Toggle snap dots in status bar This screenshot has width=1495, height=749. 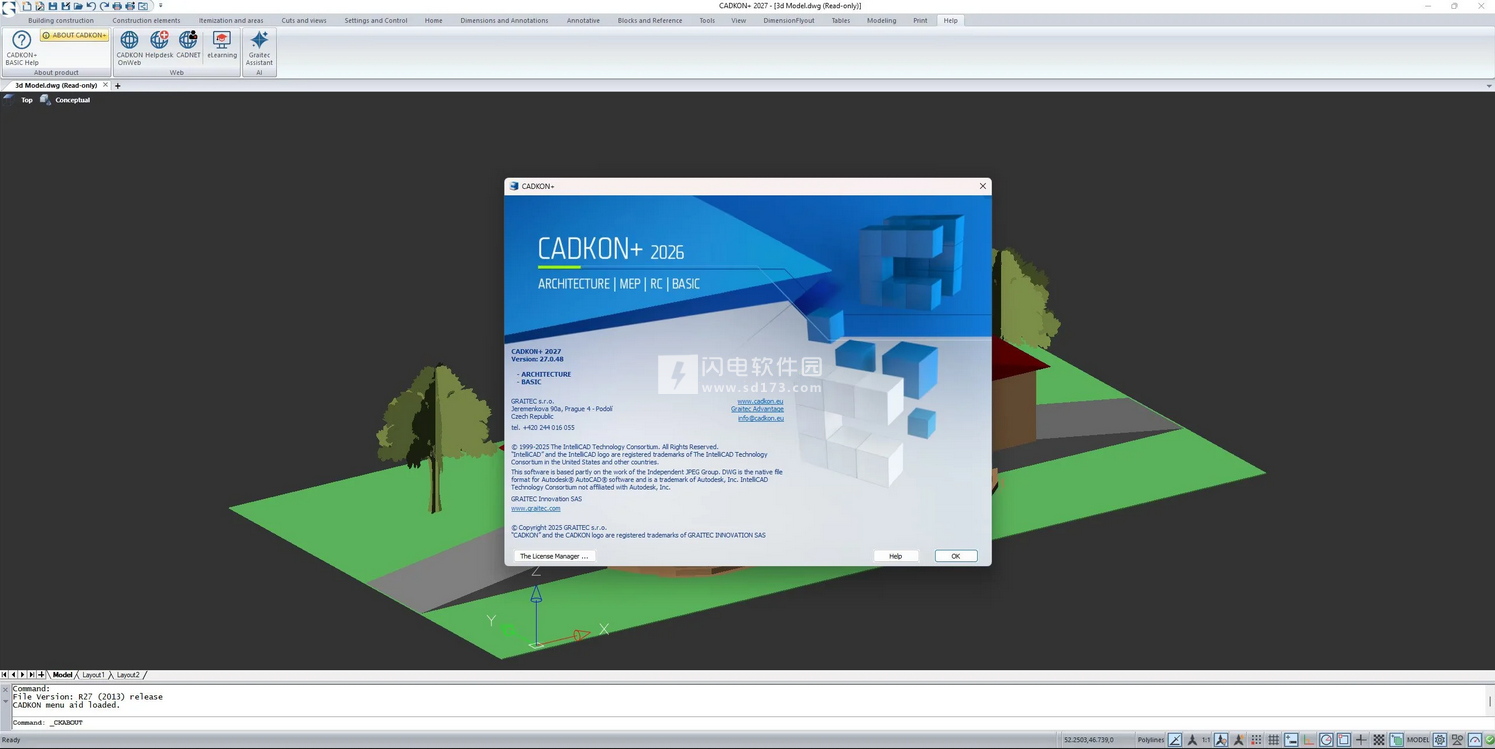click(1256, 740)
